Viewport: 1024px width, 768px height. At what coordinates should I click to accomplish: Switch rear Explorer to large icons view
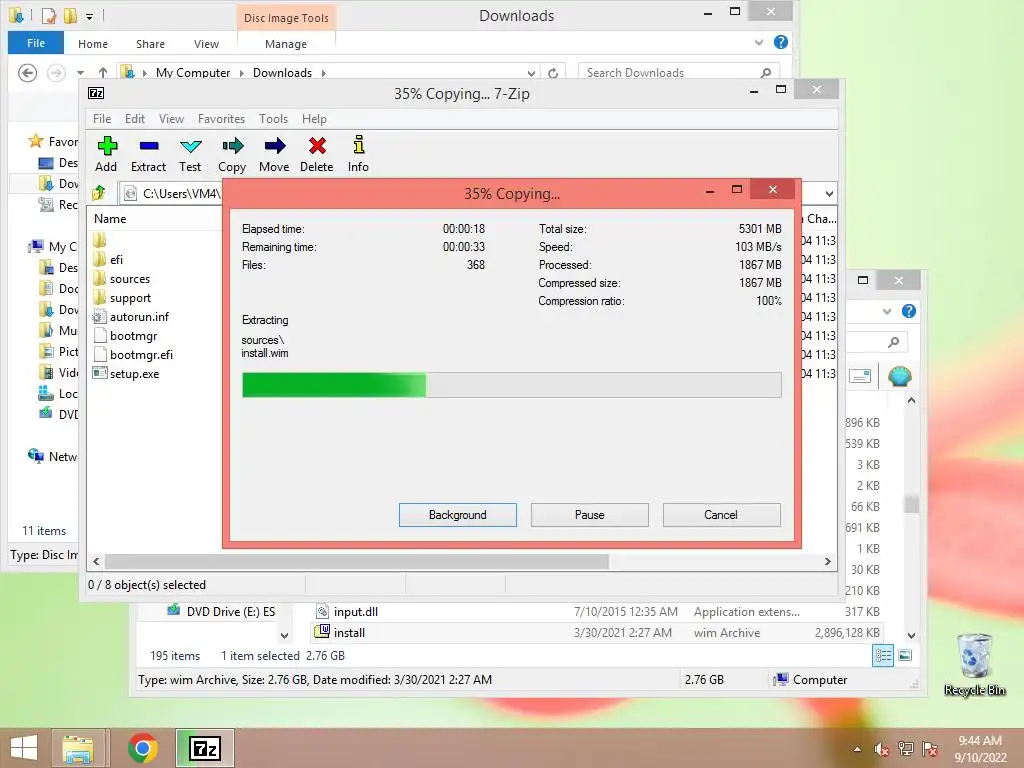pyautogui.click(x=905, y=655)
